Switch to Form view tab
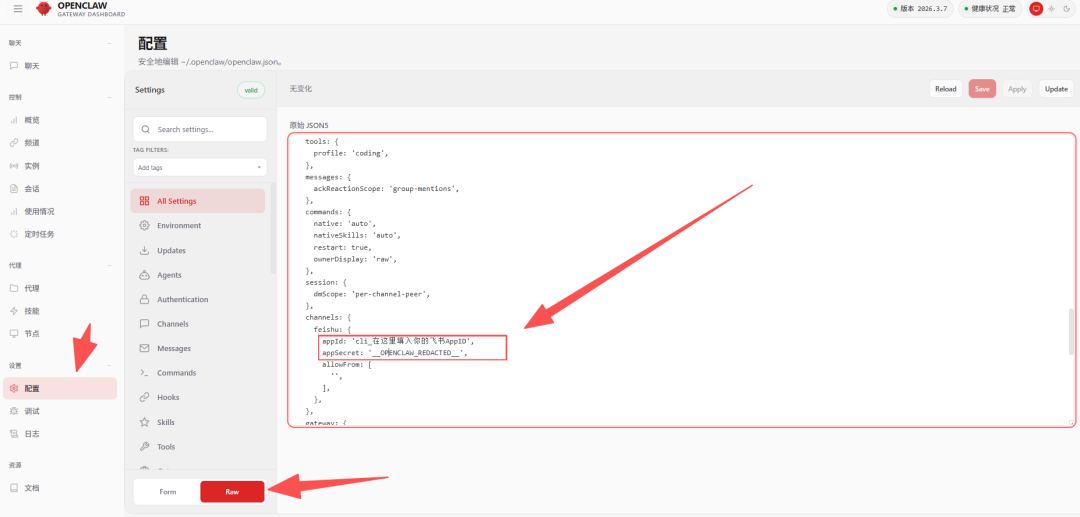The height and width of the screenshot is (517, 1080). coord(167,492)
